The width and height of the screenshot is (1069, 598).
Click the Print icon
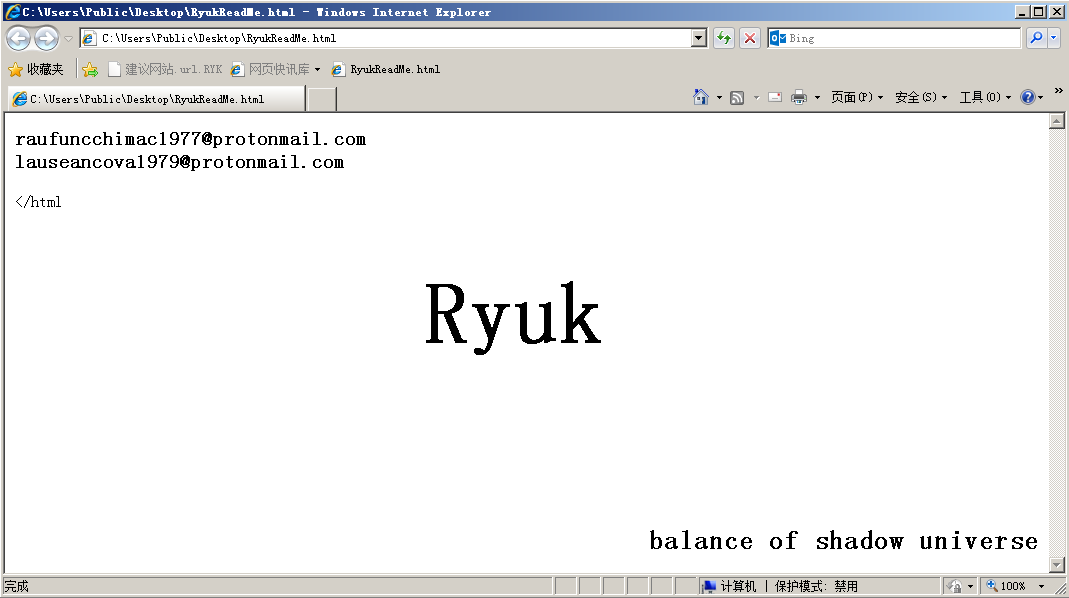tap(799, 97)
